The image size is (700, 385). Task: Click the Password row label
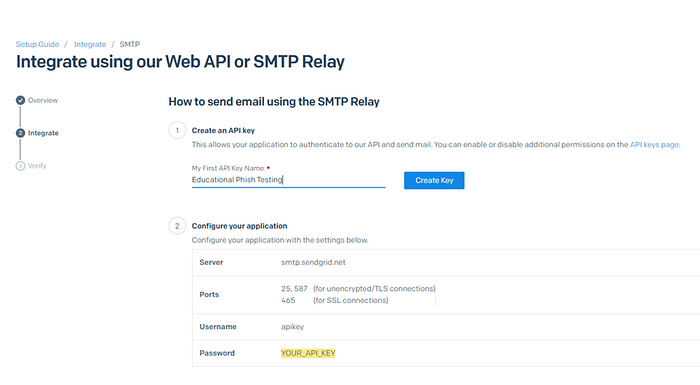217,353
